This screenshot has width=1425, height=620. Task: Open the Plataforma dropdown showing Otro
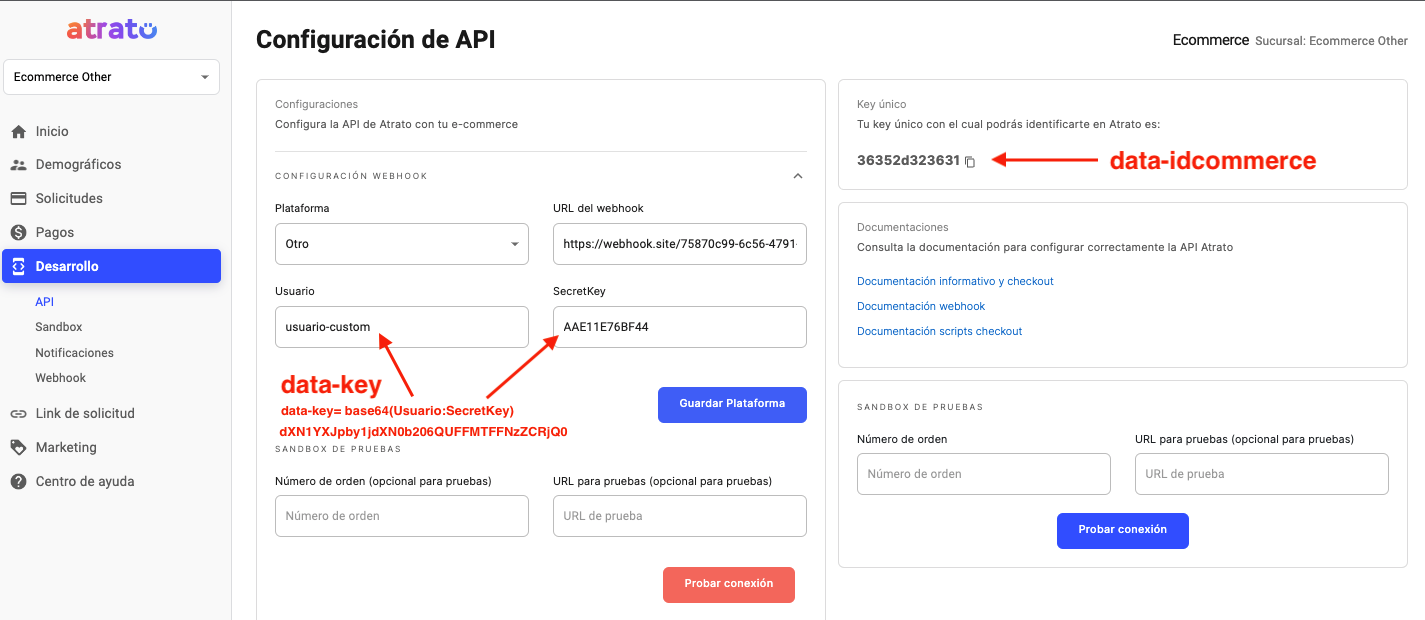coord(401,244)
